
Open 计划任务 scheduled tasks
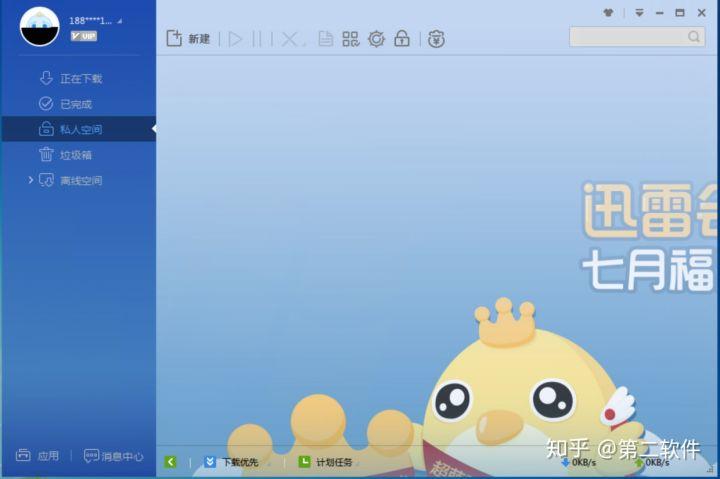coord(325,462)
